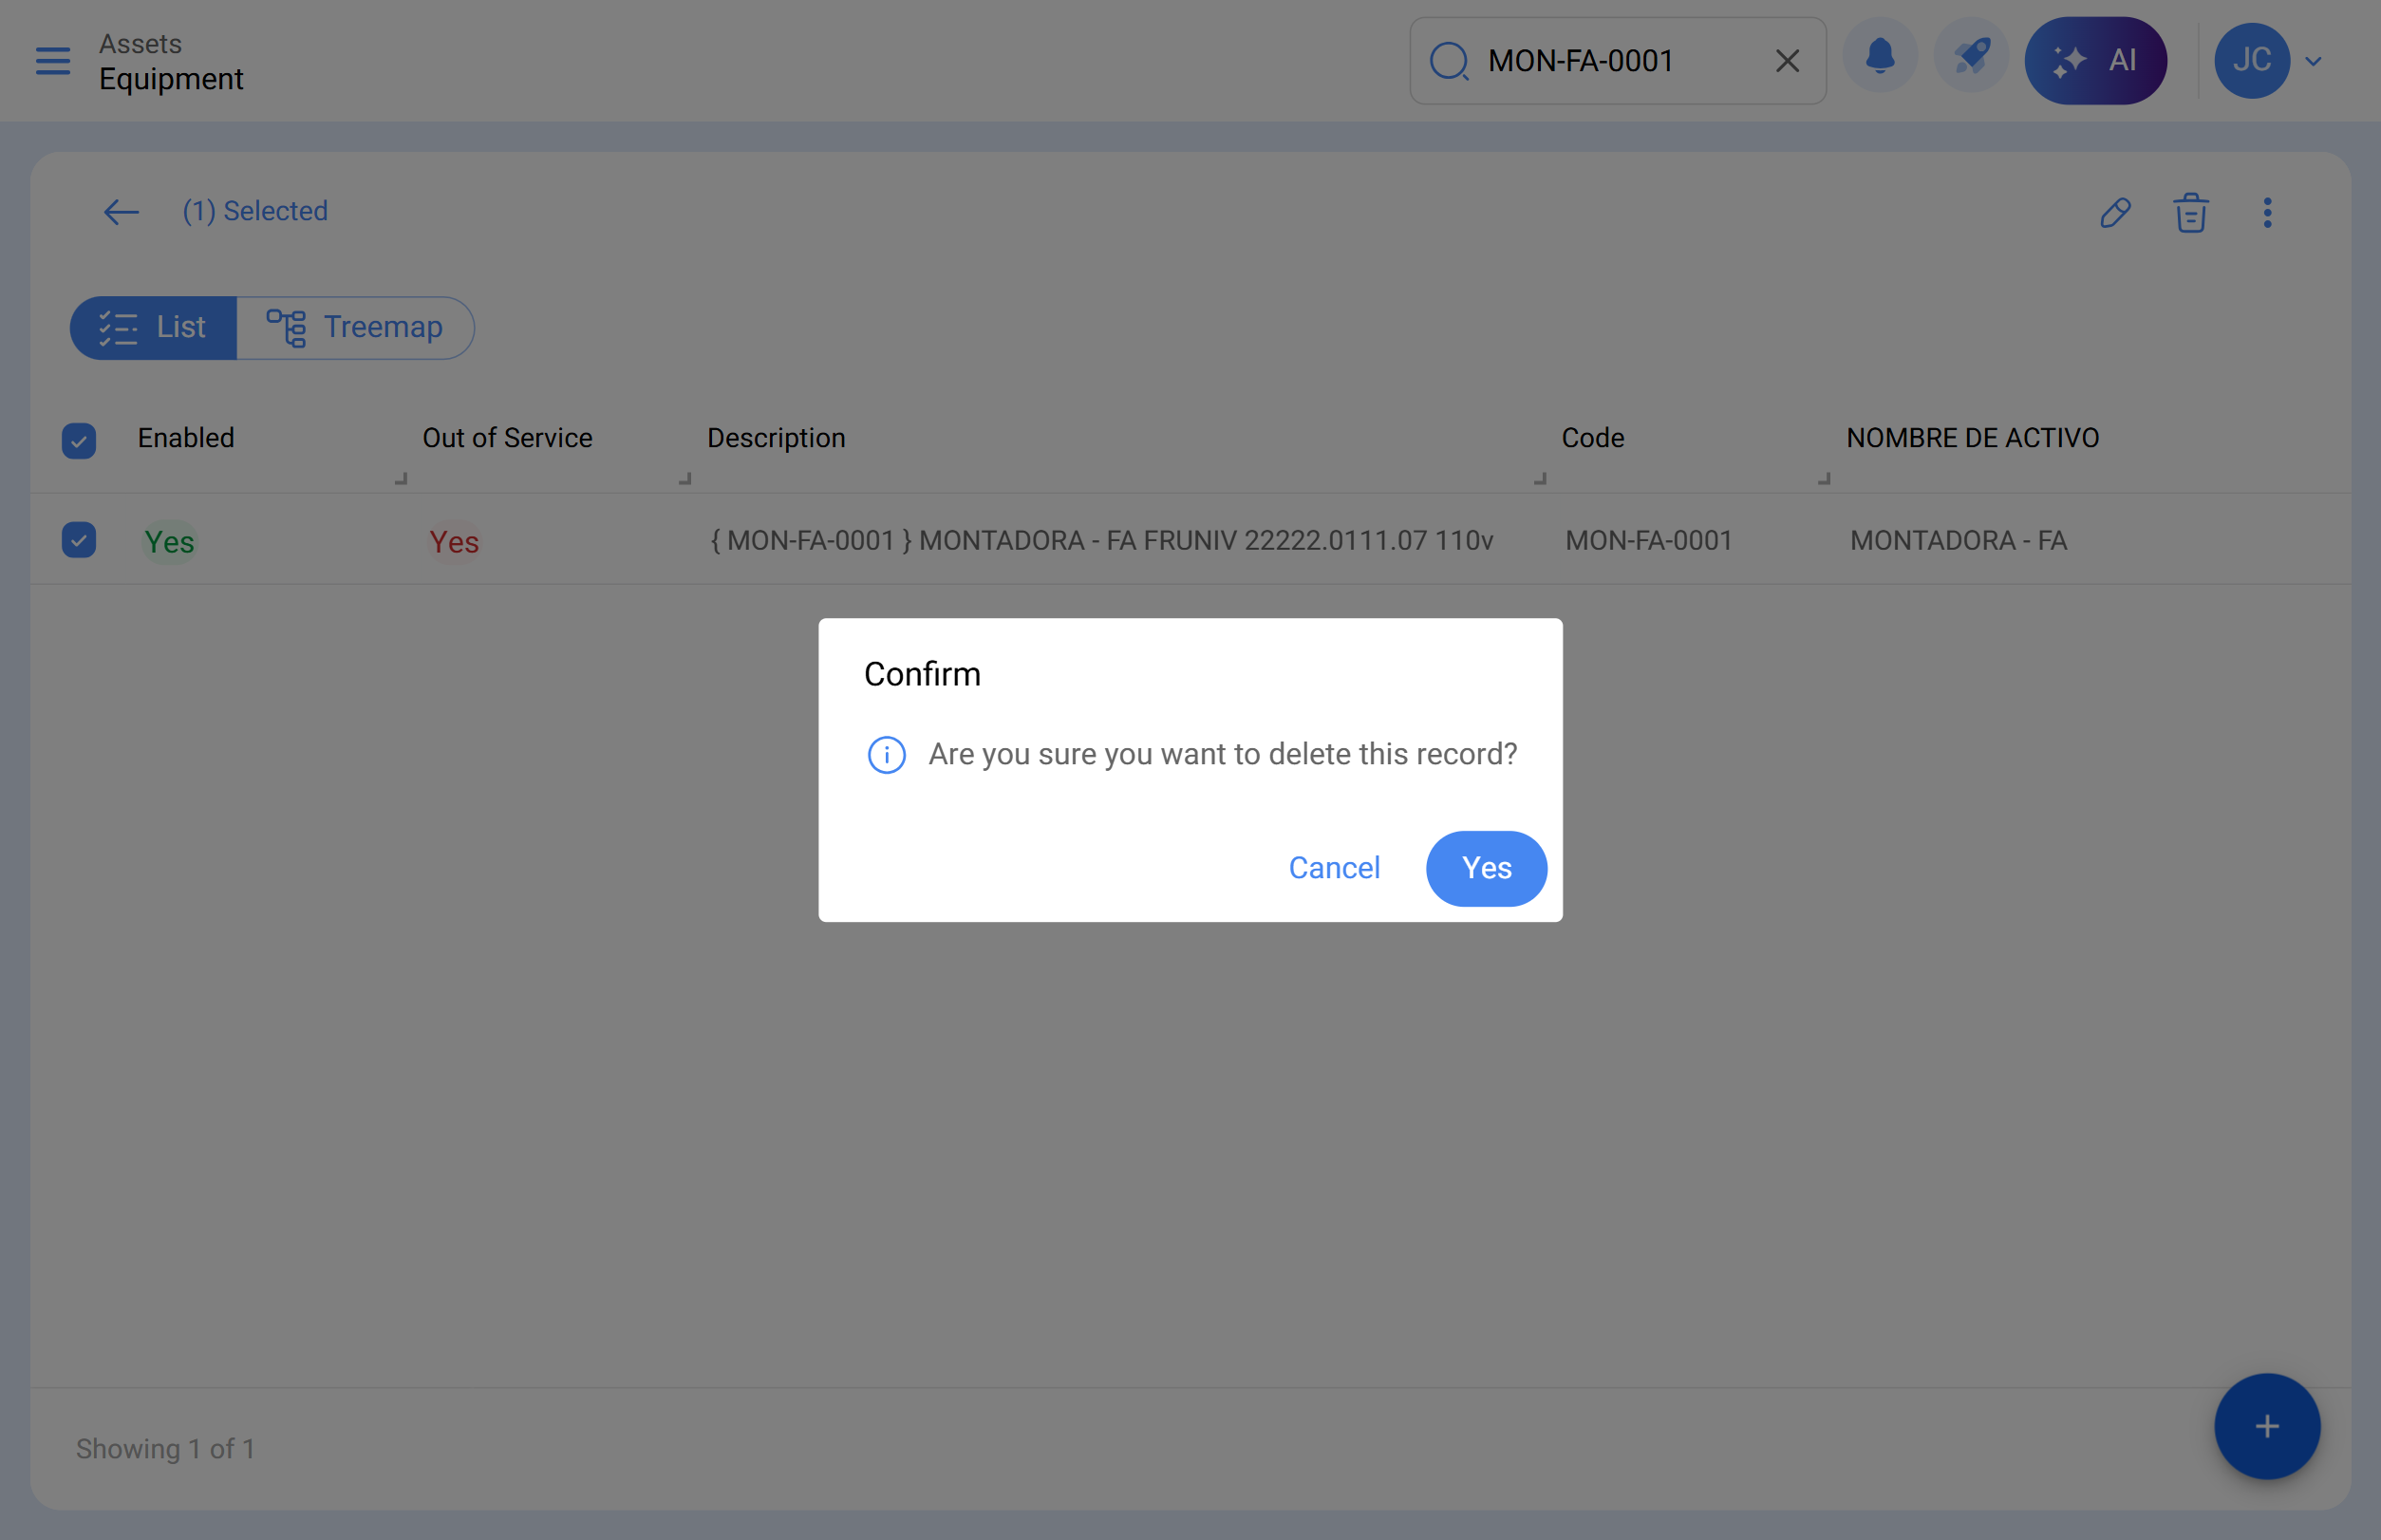This screenshot has height=1540, width=2381.
Task: Click the Description column header
Action: [776, 438]
